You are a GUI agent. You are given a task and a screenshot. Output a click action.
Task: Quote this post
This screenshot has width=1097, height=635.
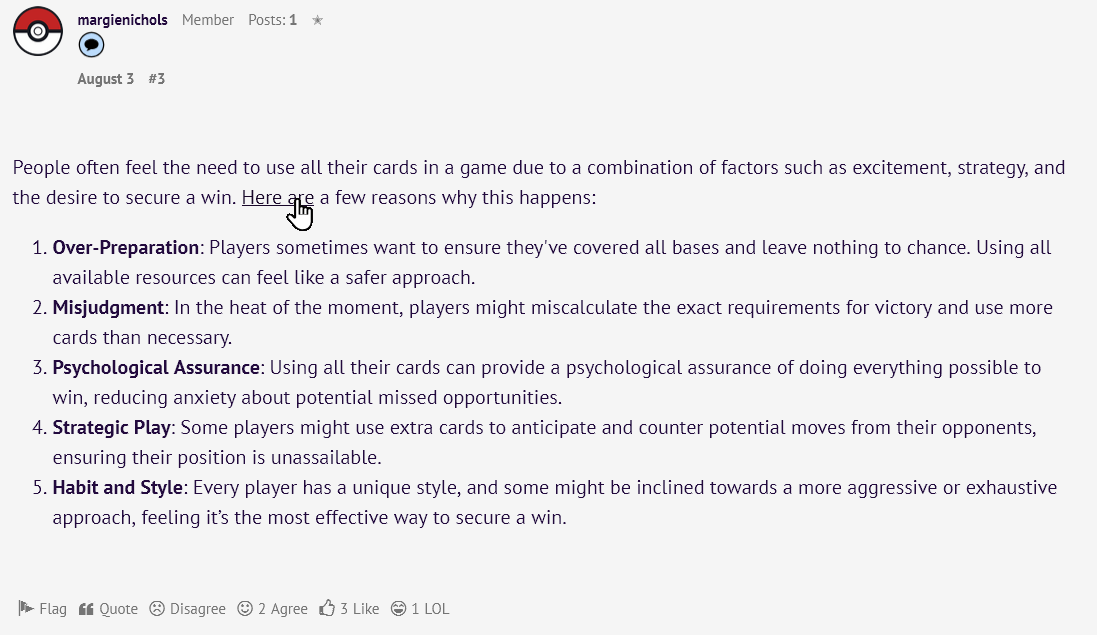click(108, 608)
